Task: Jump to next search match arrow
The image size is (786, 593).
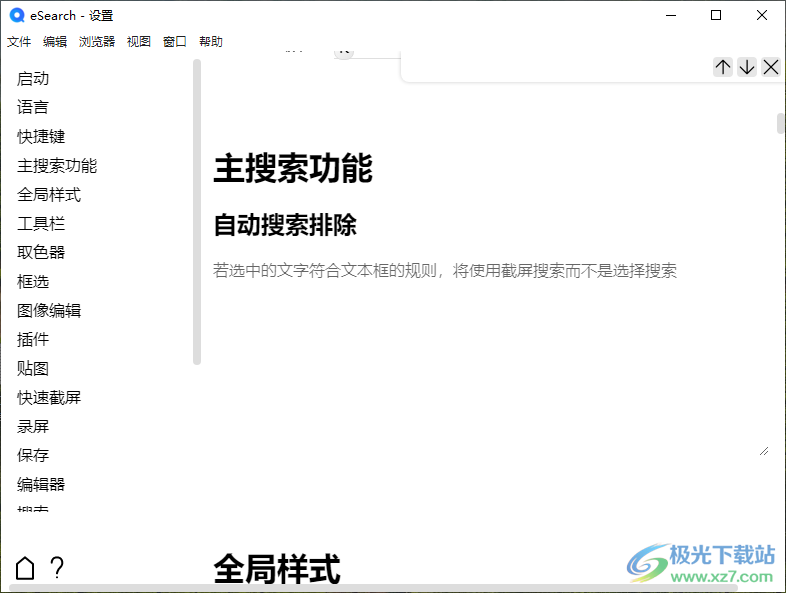Action: [747, 67]
